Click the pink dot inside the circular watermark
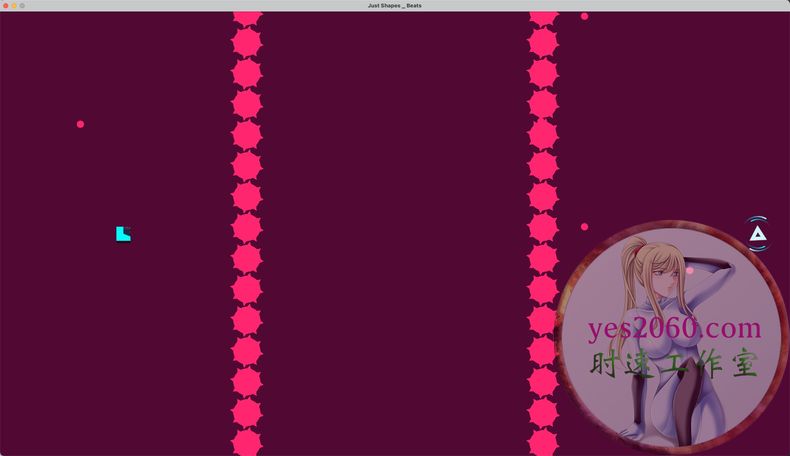Image resolution: width=790 pixels, height=456 pixels. pyautogui.click(x=689, y=271)
